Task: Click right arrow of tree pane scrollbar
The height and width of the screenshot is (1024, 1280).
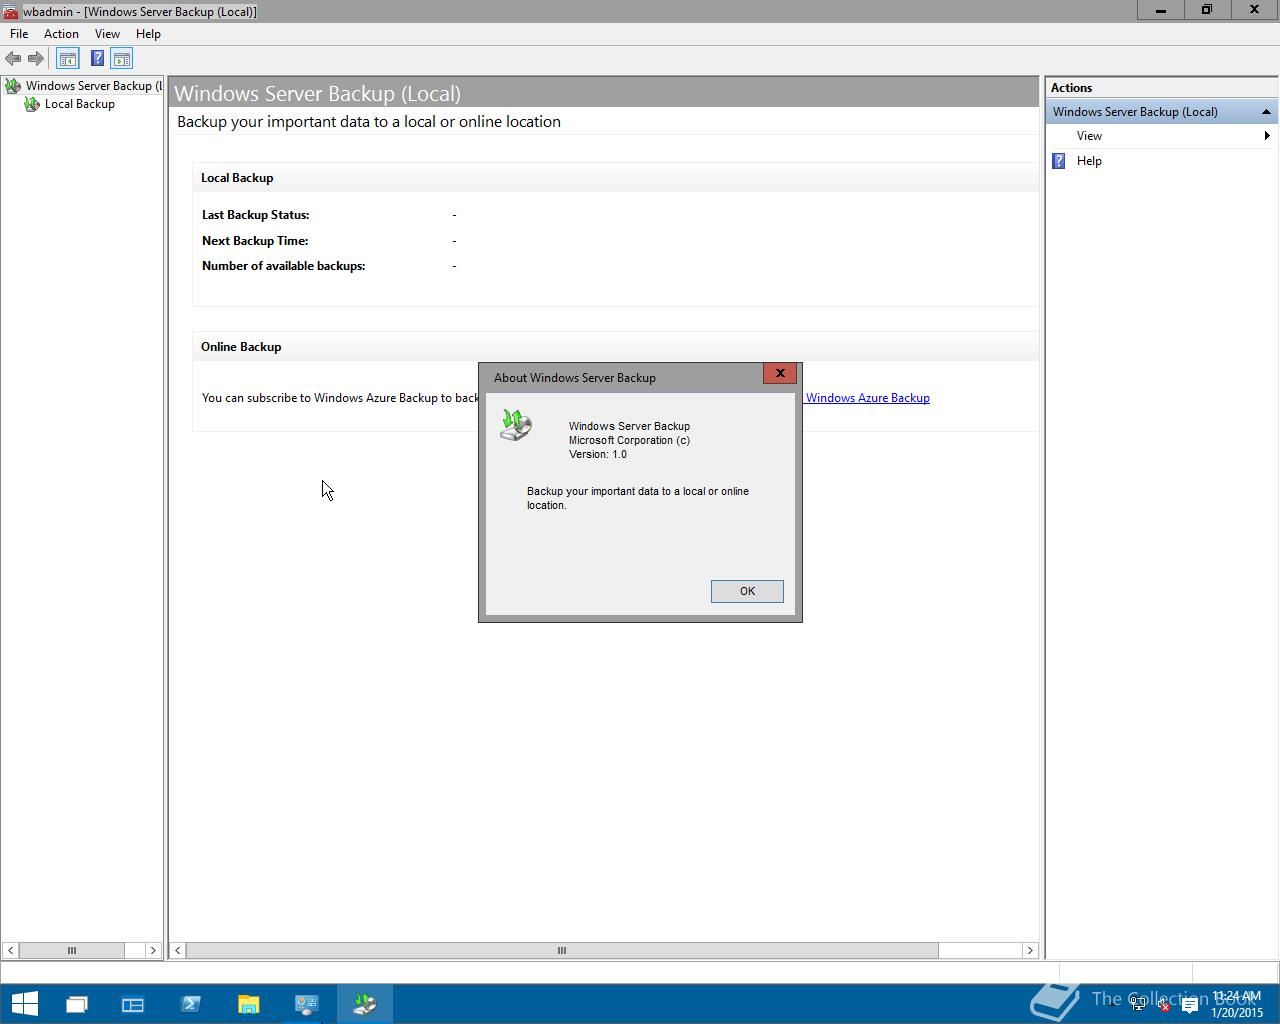Action: click(x=153, y=950)
